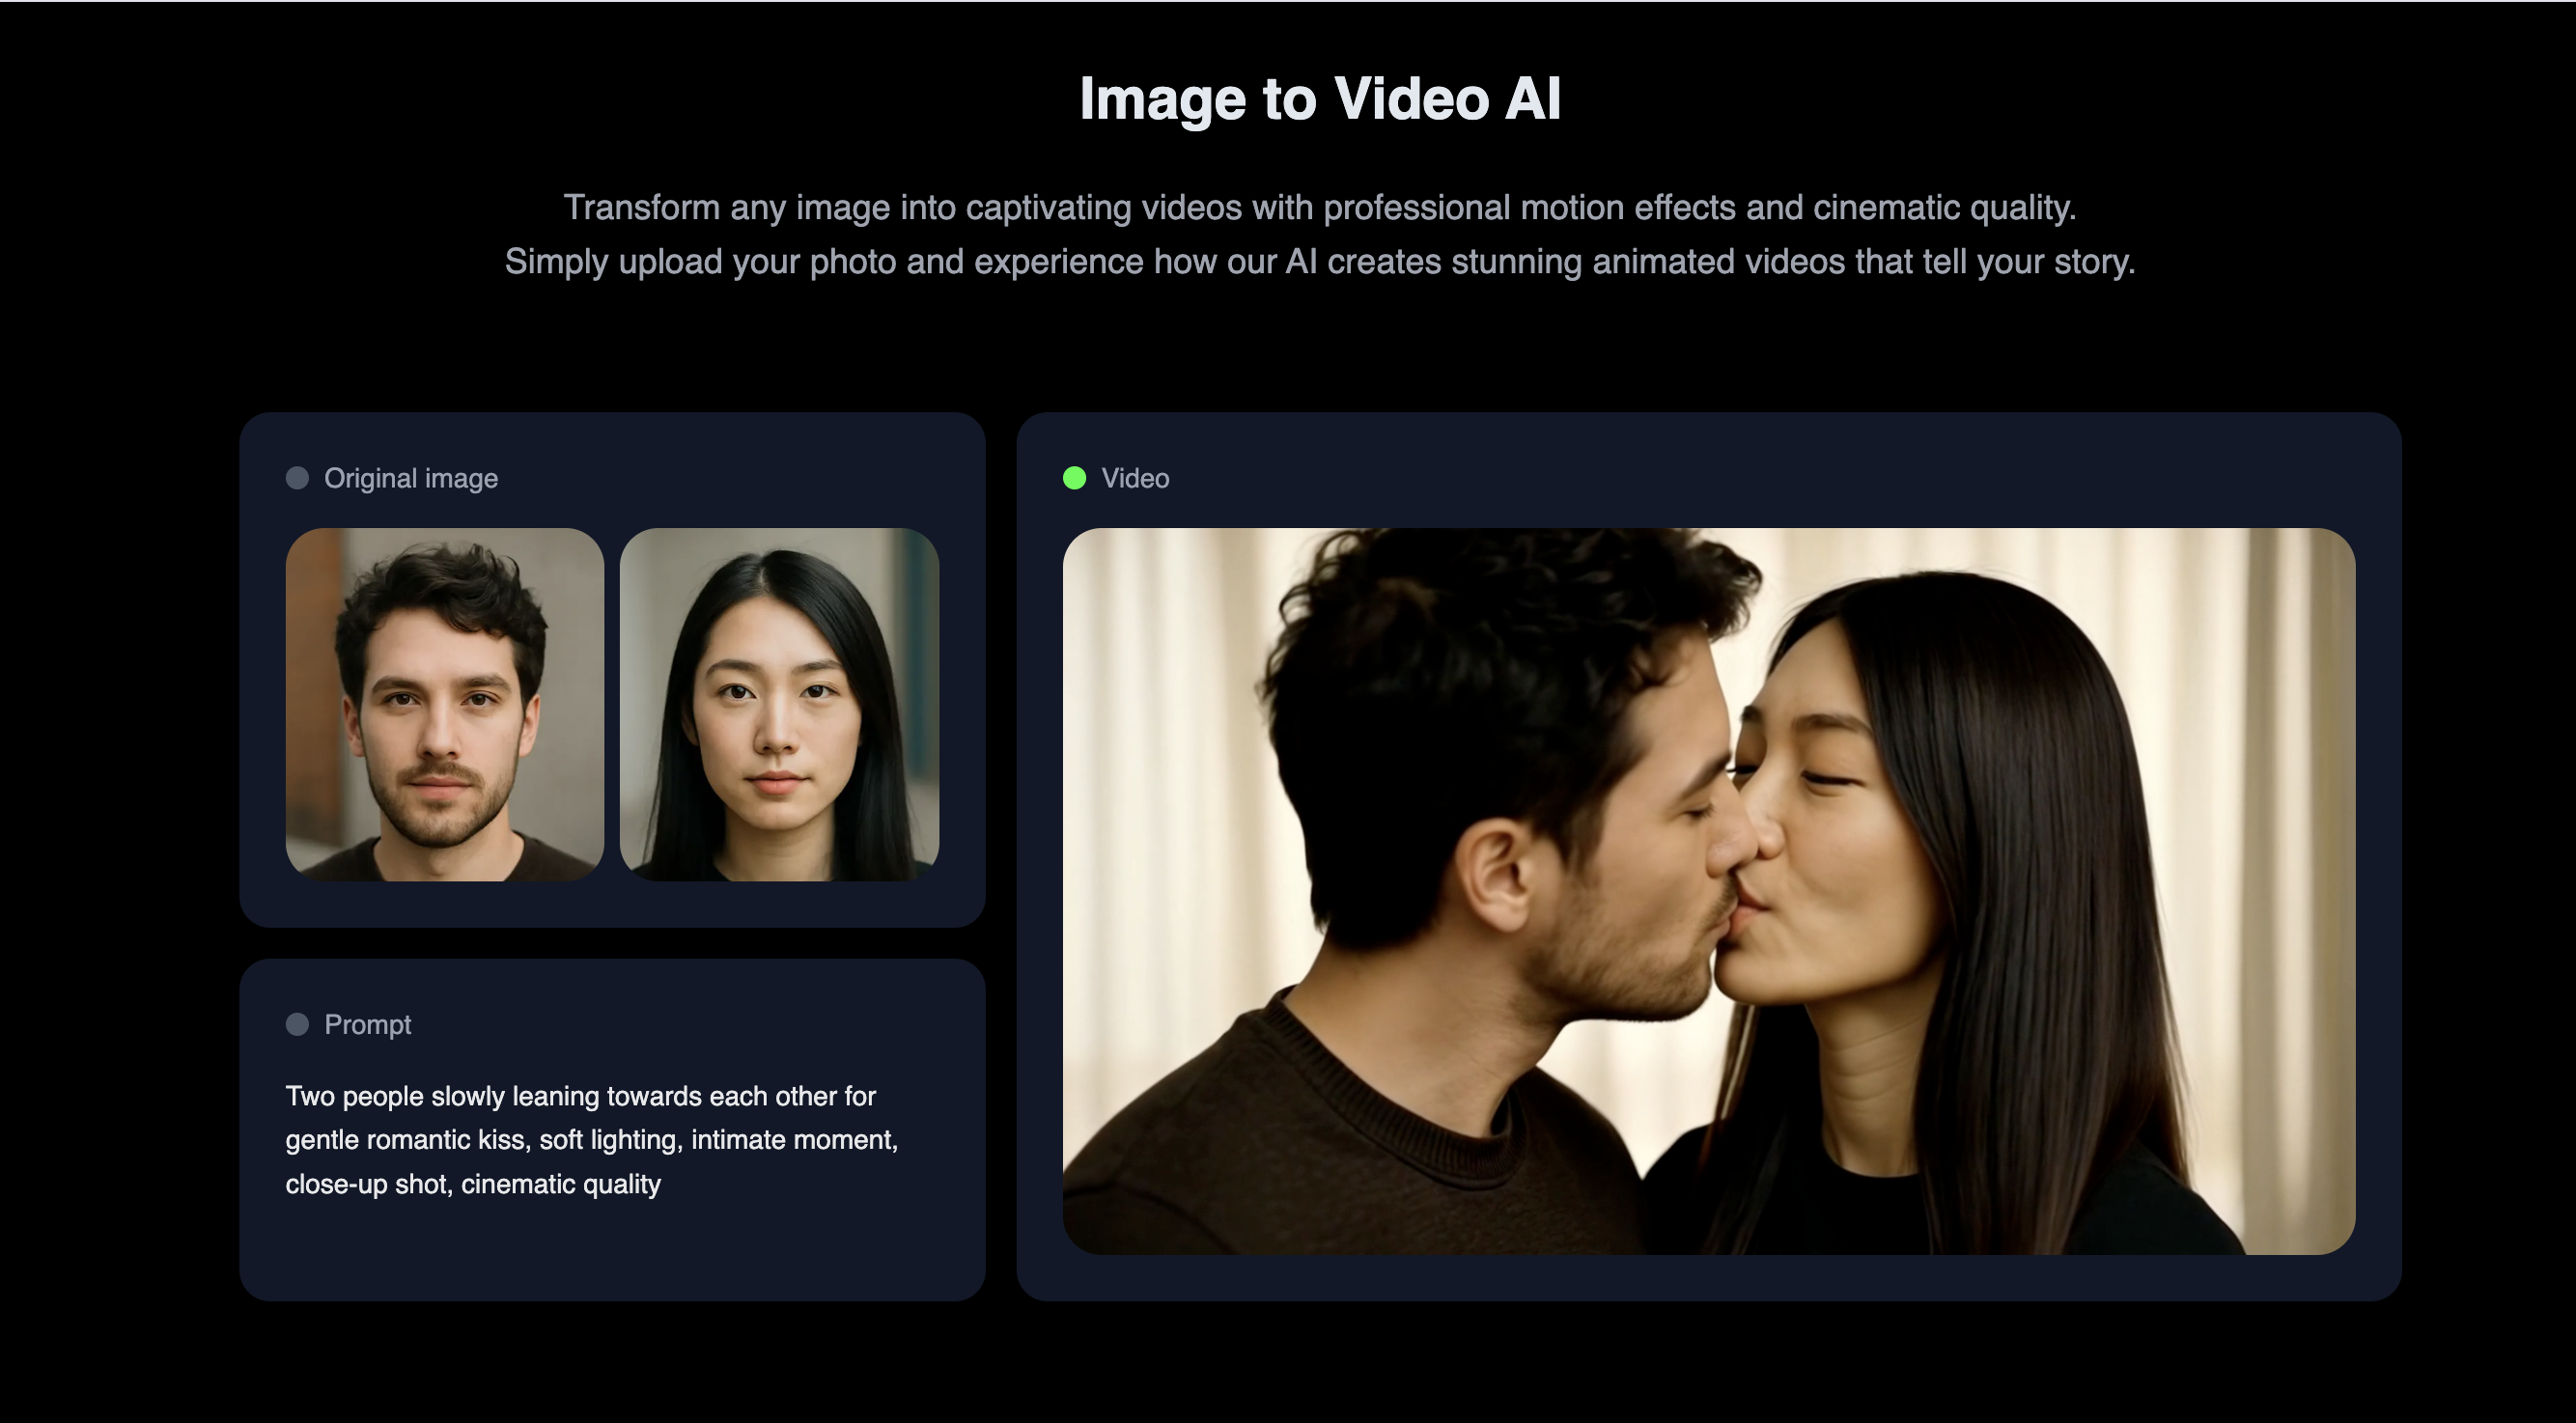2576x1423 pixels.
Task: Click the gray status dot beside Original image
Action: (x=296, y=478)
